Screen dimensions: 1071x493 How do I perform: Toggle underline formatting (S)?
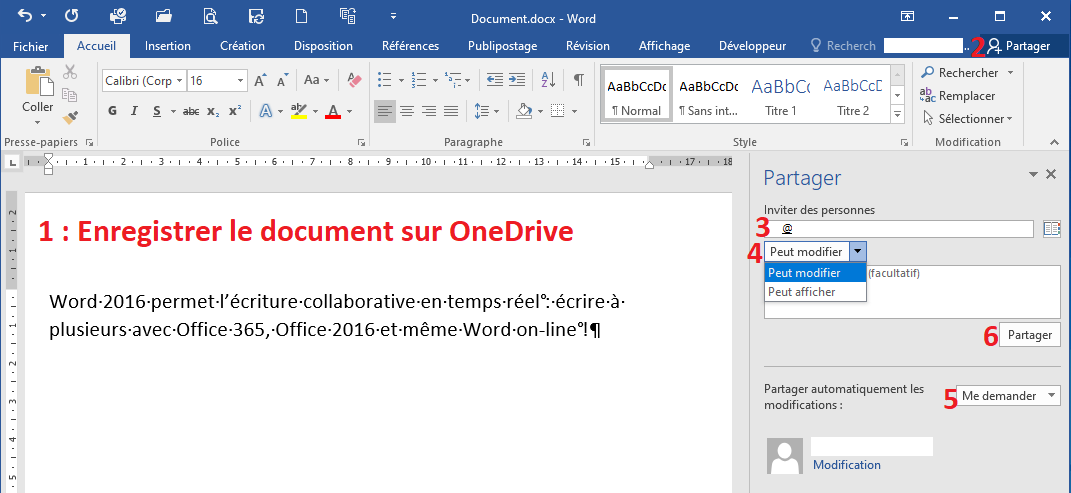coord(156,111)
